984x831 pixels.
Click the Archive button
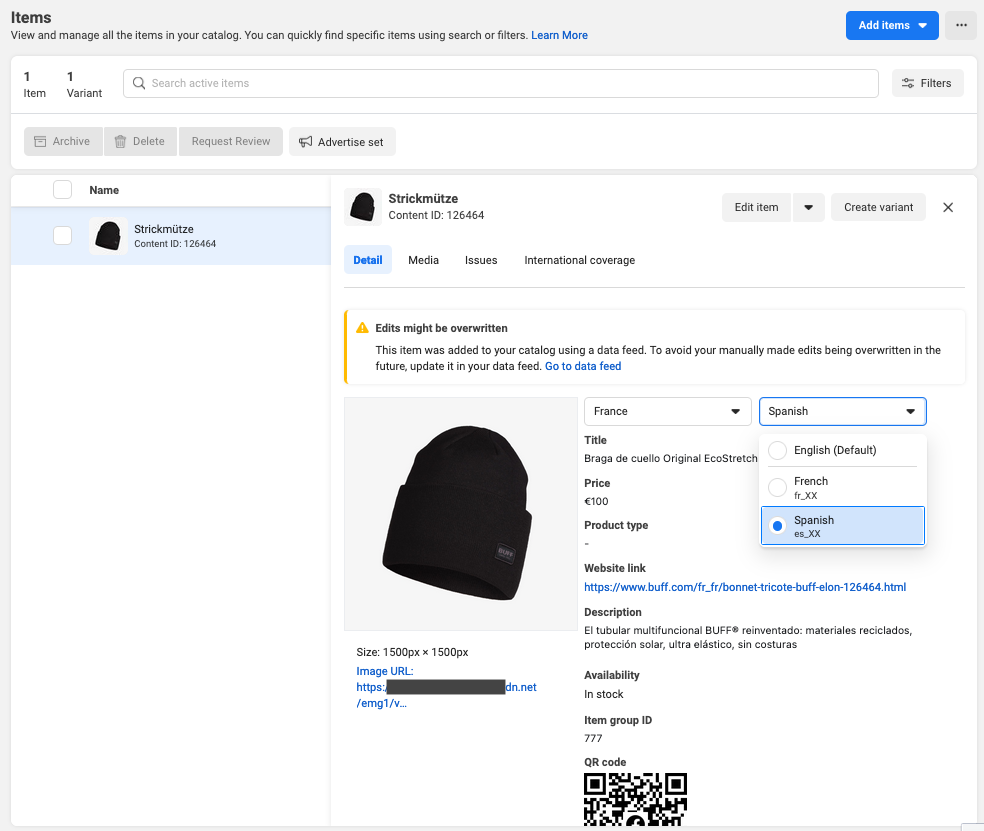[x=63, y=141]
